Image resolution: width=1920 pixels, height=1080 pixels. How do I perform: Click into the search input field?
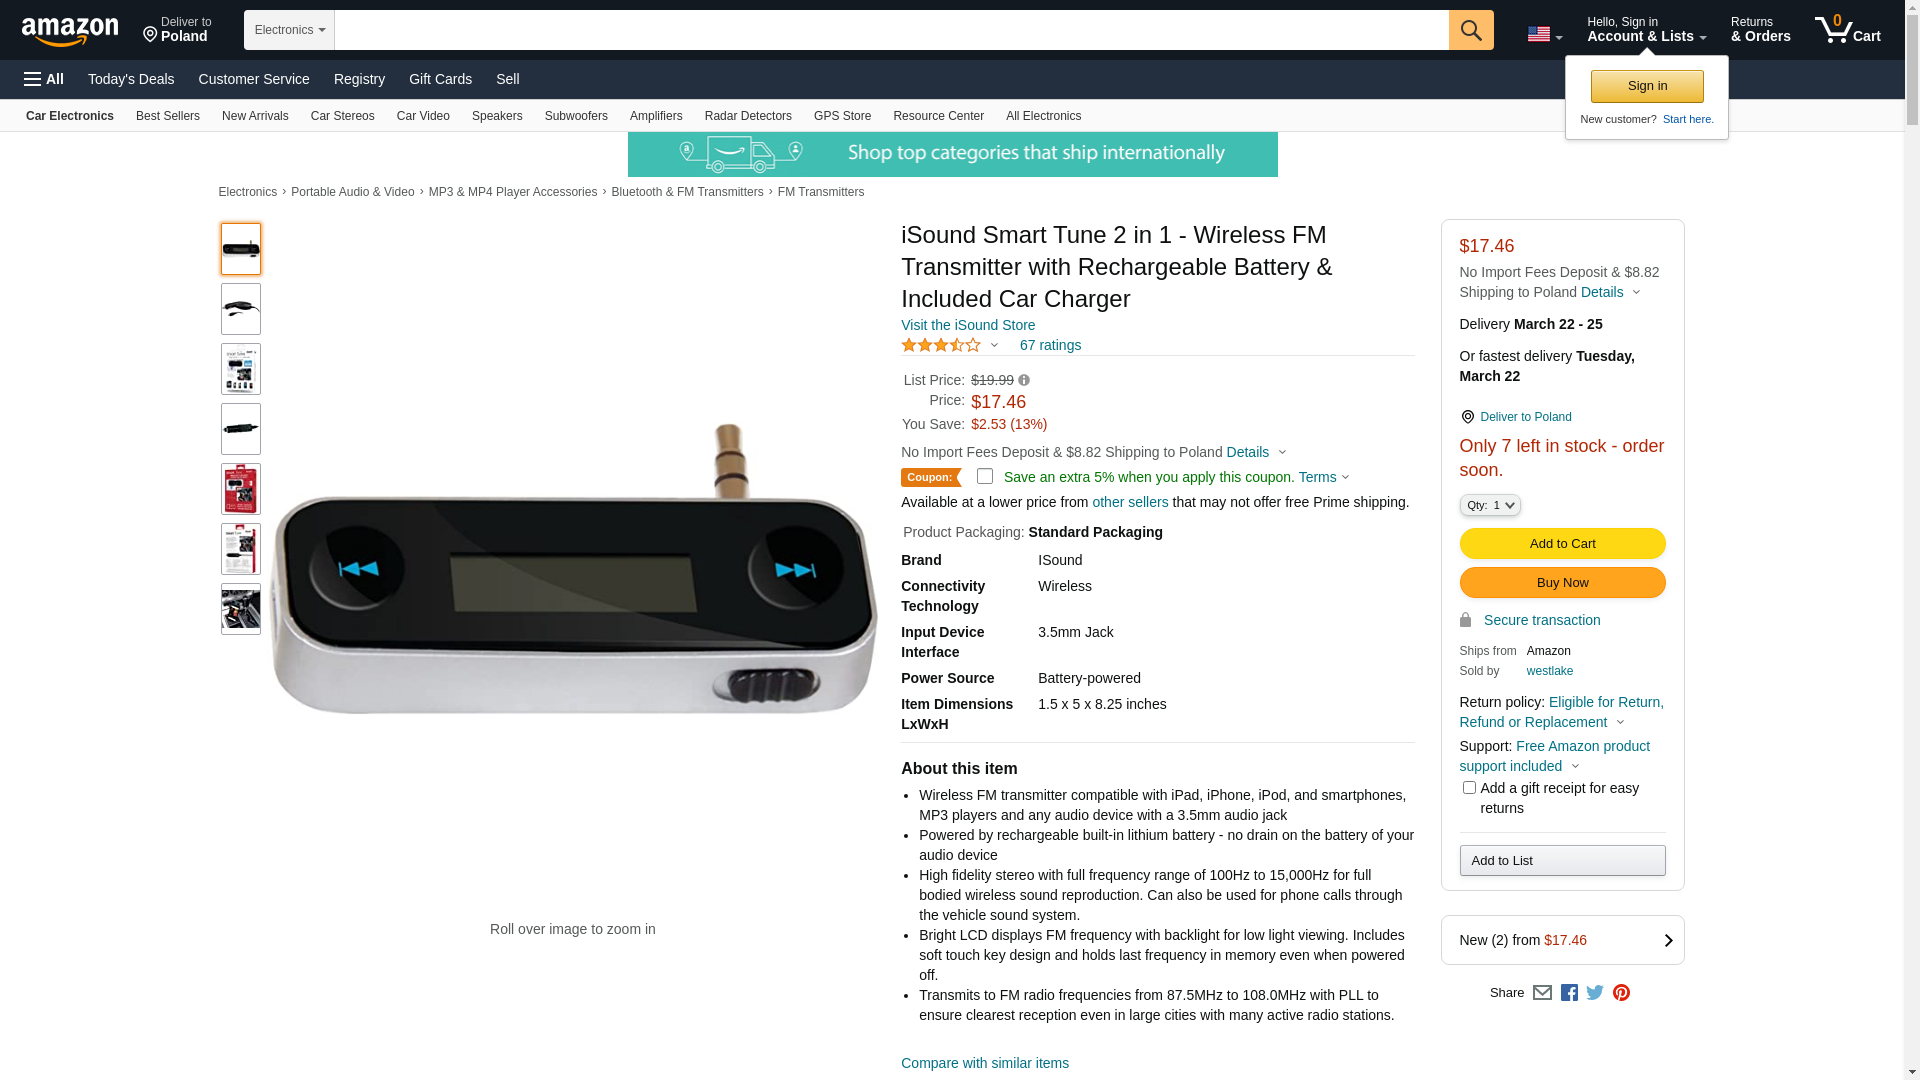pyautogui.click(x=891, y=30)
